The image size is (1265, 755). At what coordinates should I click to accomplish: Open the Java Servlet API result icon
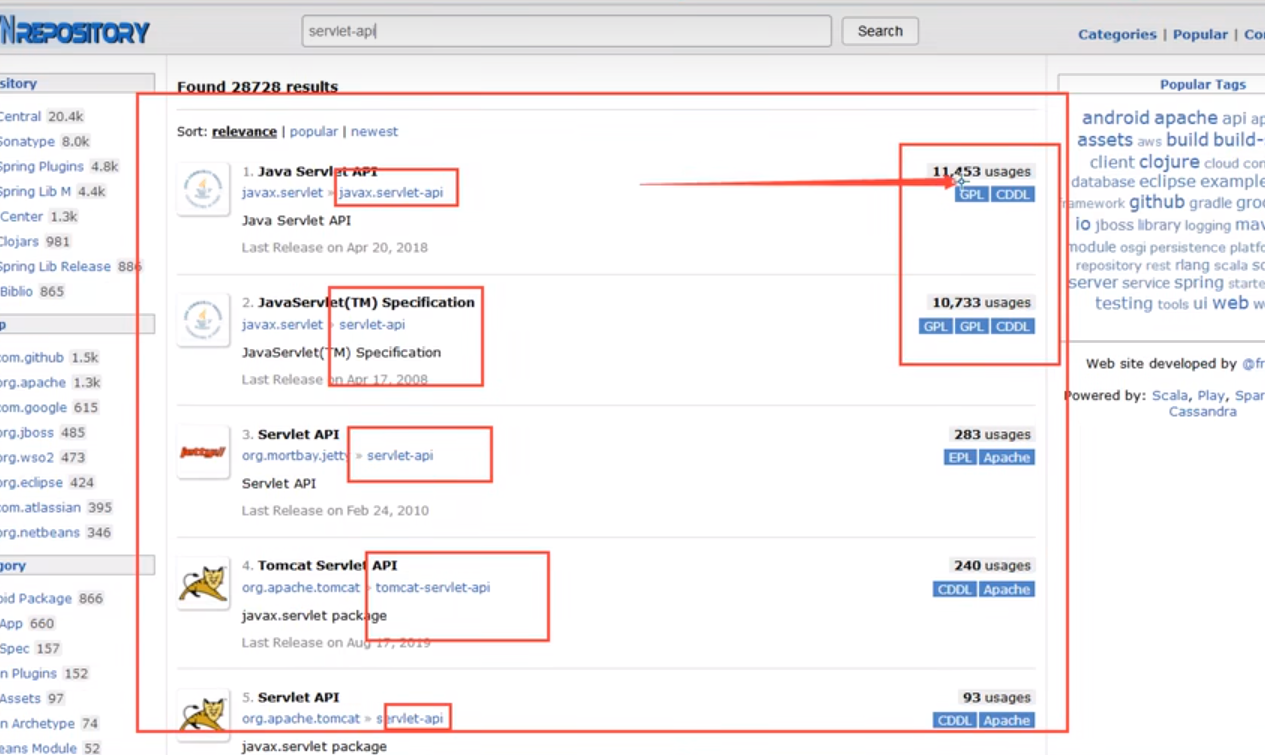click(203, 189)
